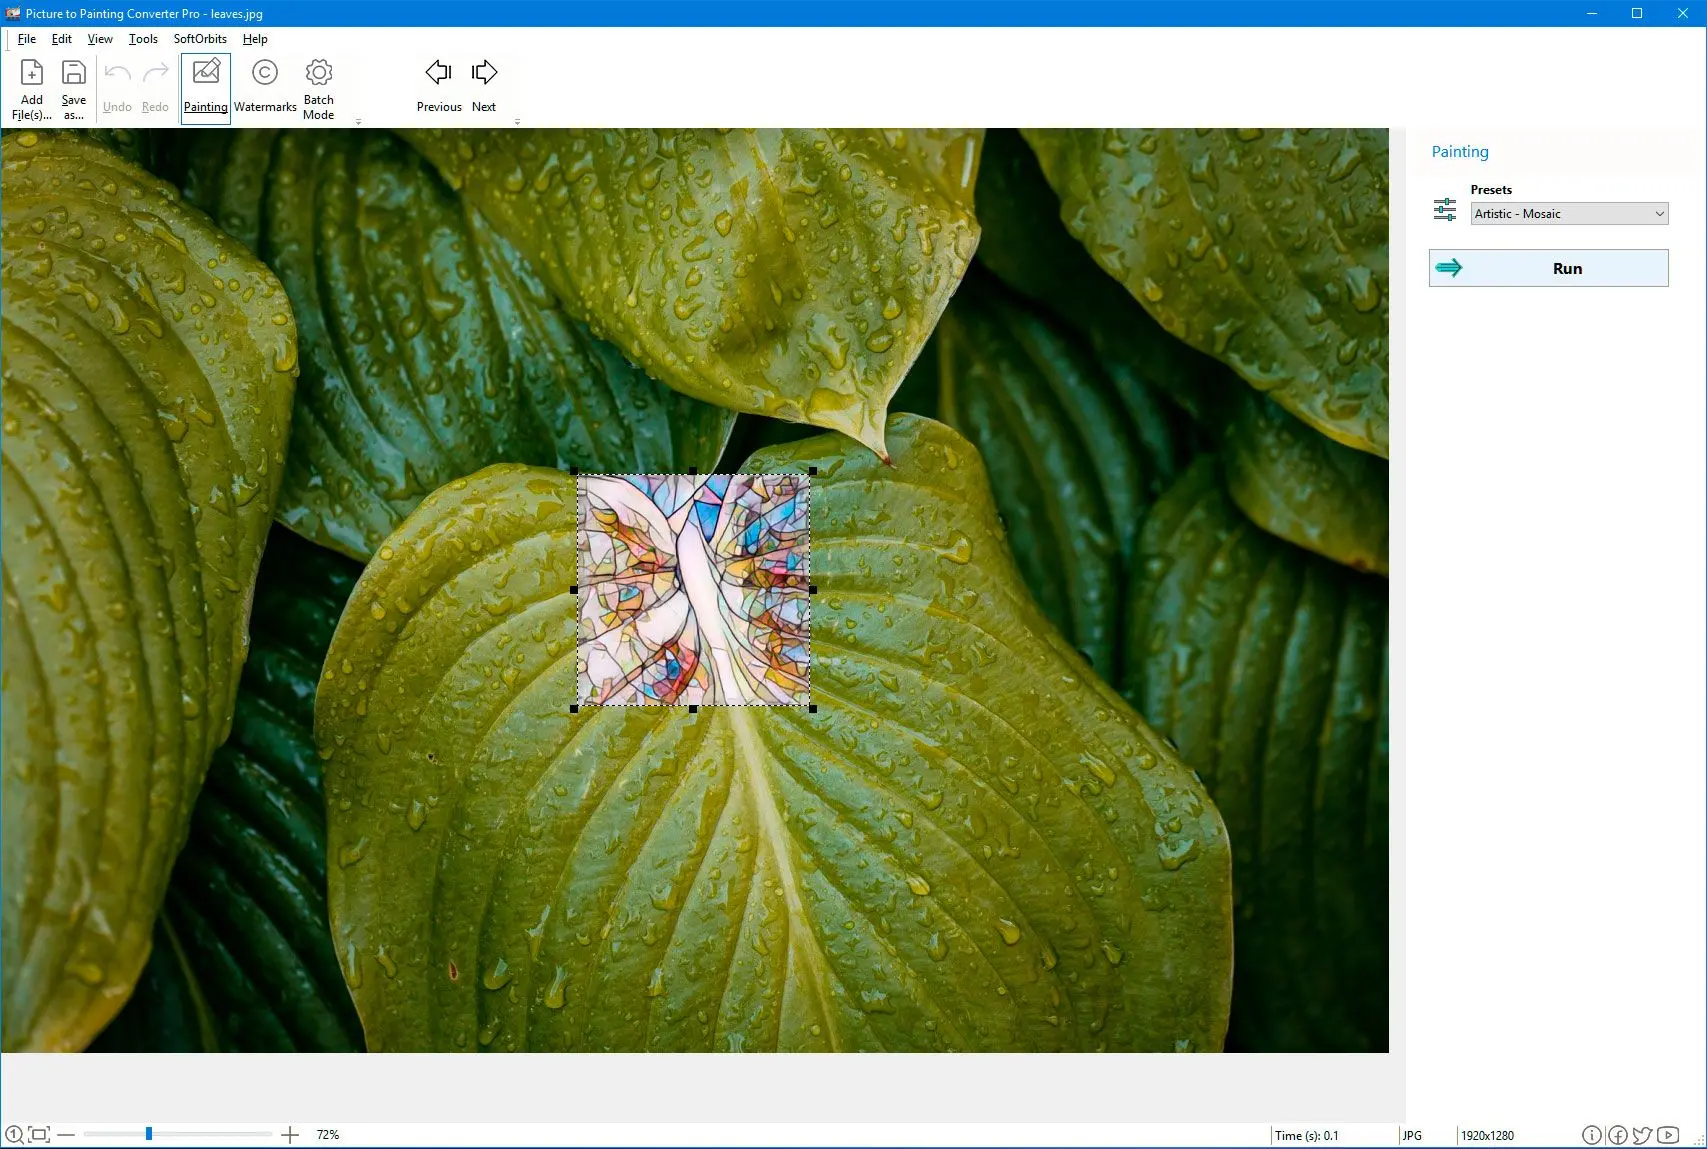Viewport: 1707px width, 1149px height.
Task: Click the zoom slider handle
Action: [x=149, y=1134]
